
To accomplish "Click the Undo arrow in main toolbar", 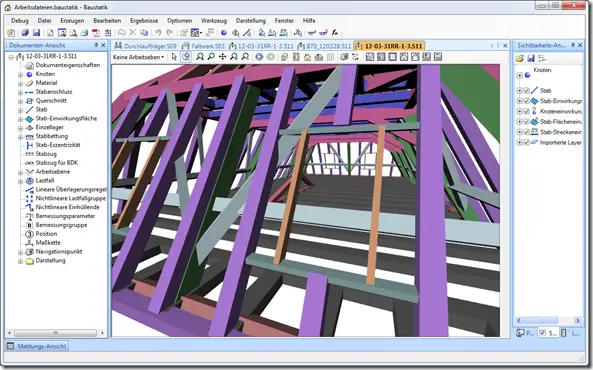I will [158, 33].
